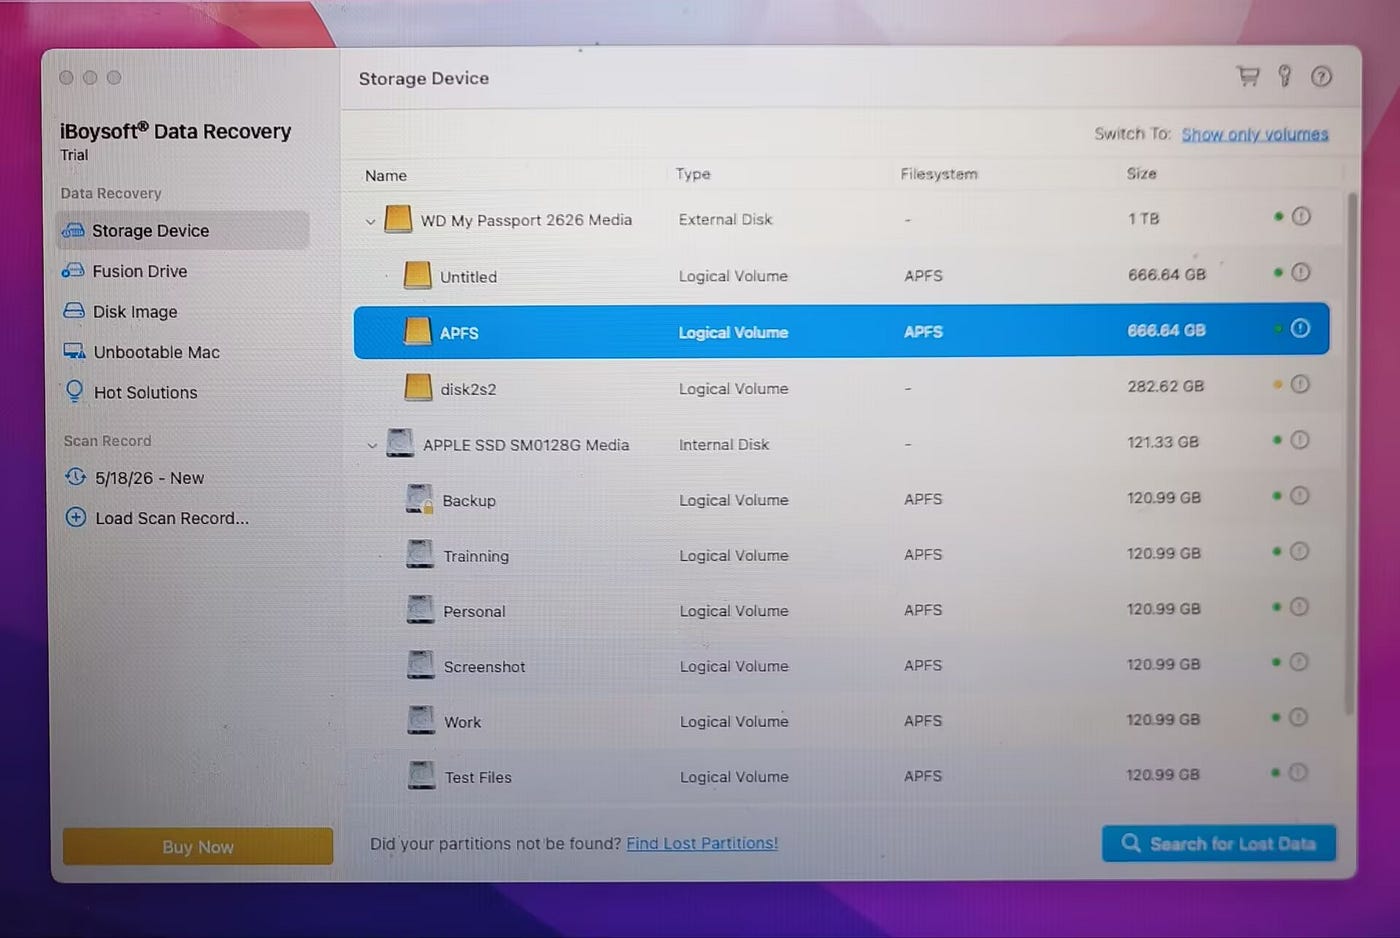
Task: Click the External Disk type cell
Action: 725,219
